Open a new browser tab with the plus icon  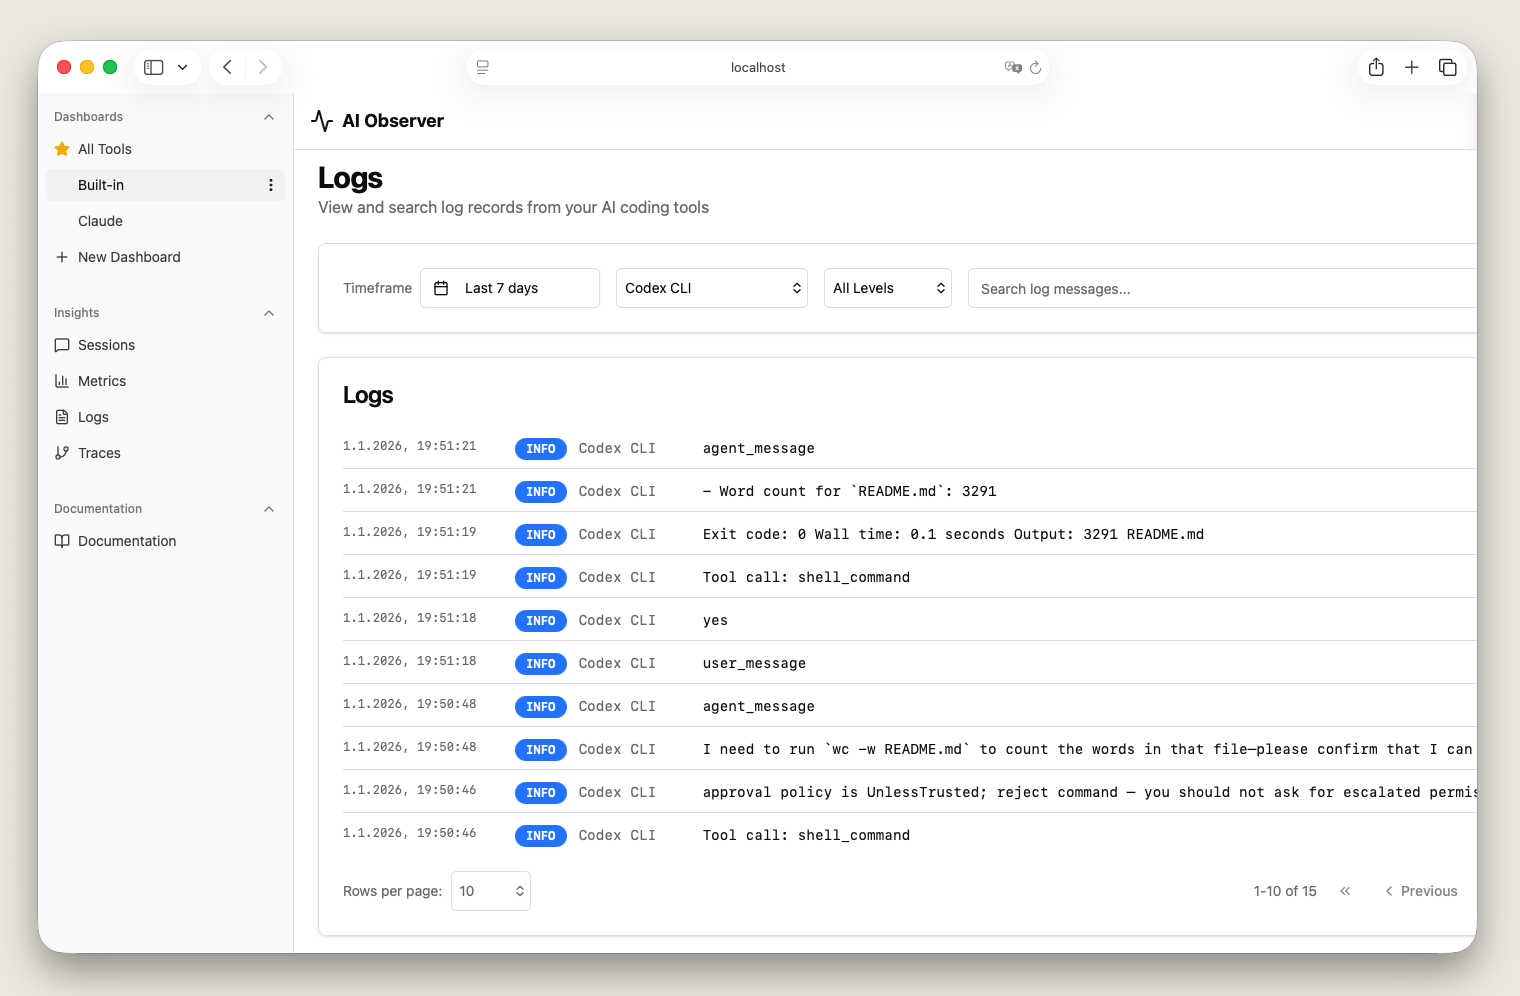pos(1412,67)
